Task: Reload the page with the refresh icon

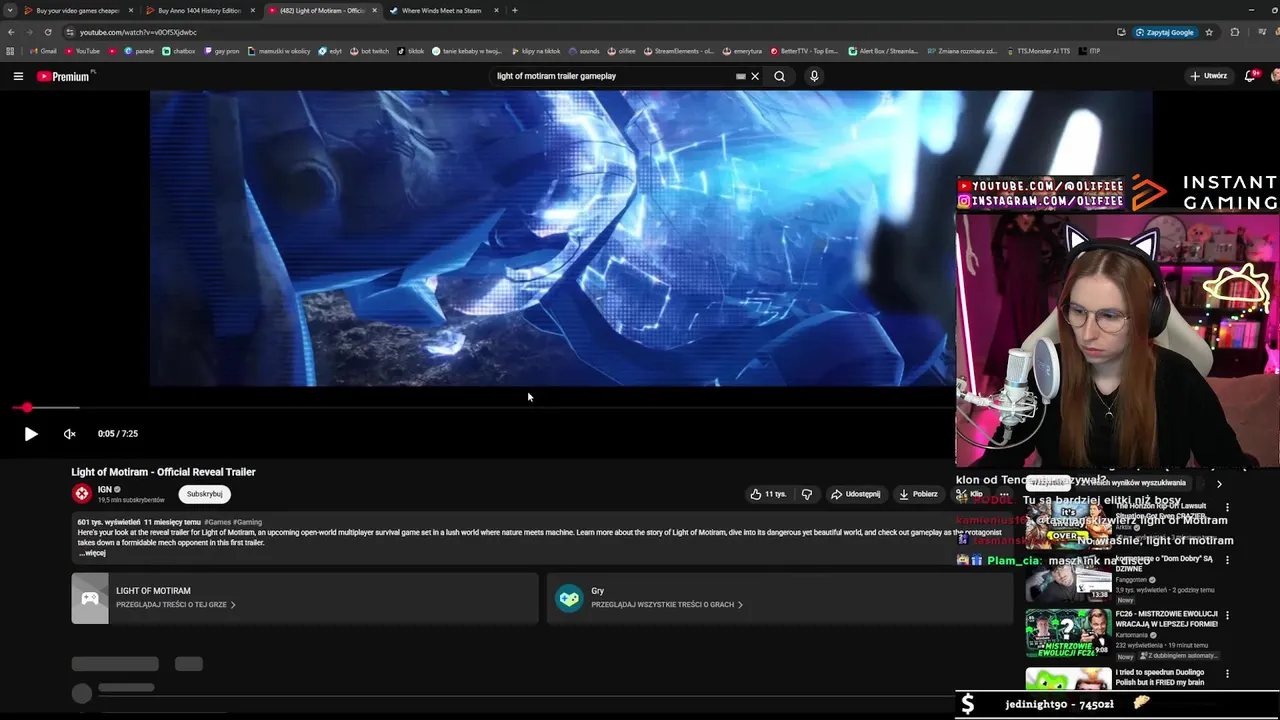Action: click(47, 32)
